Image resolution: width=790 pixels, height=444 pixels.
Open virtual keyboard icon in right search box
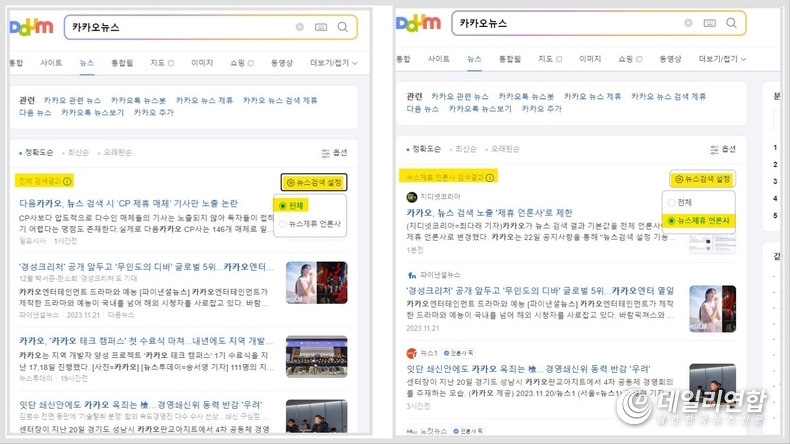[709, 23]
